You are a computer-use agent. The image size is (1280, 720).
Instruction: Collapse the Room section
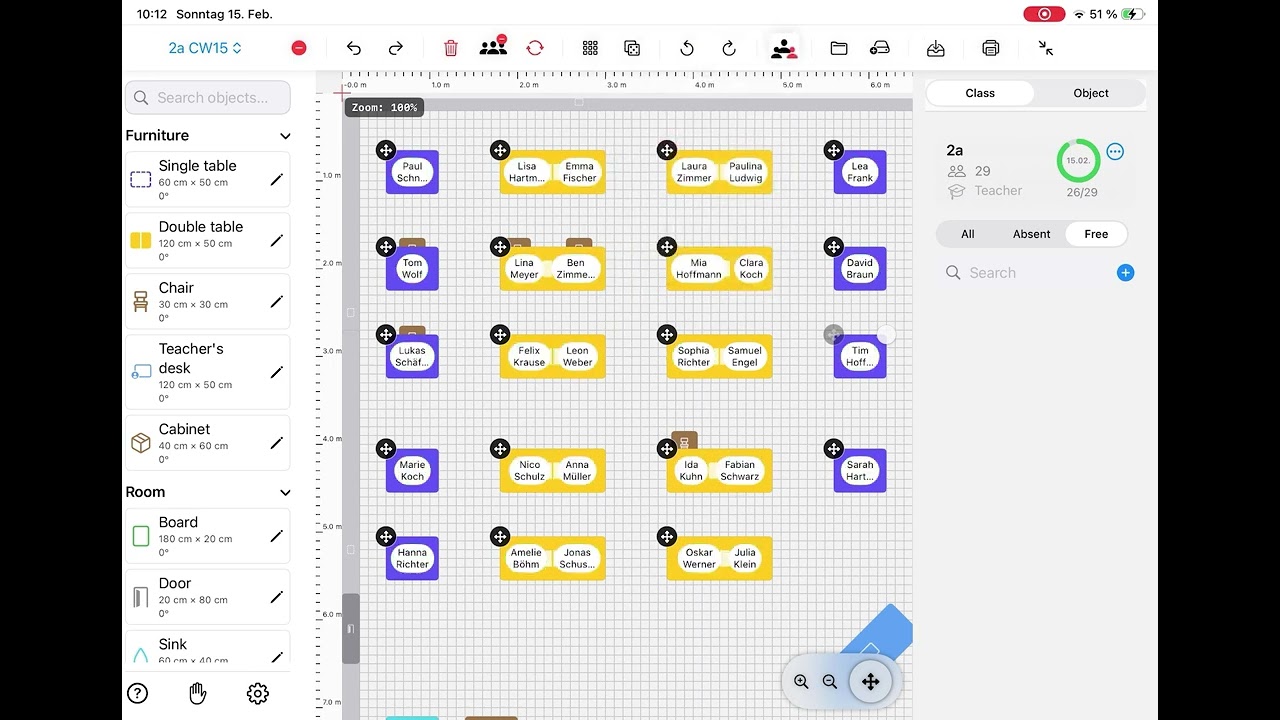[x=285, y=493]
